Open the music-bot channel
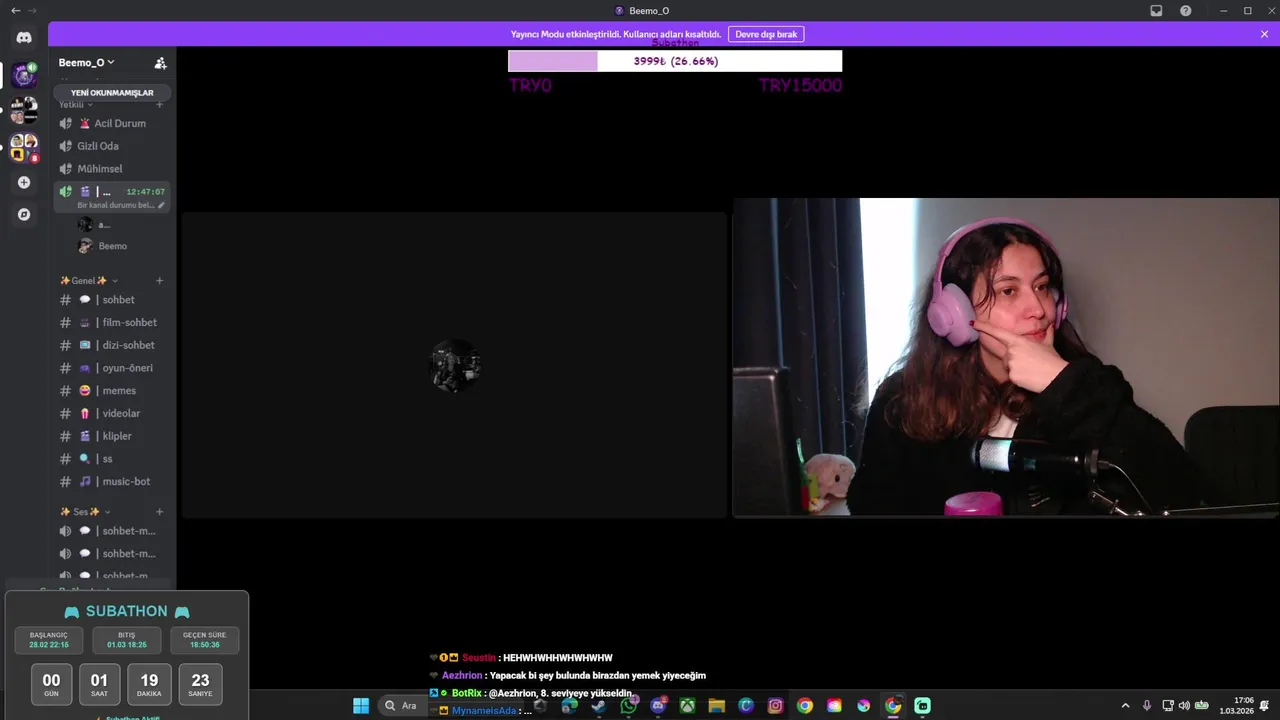The width and height of the screenshot is (1280, 720). pyautogui.click(x=111, y=481)
